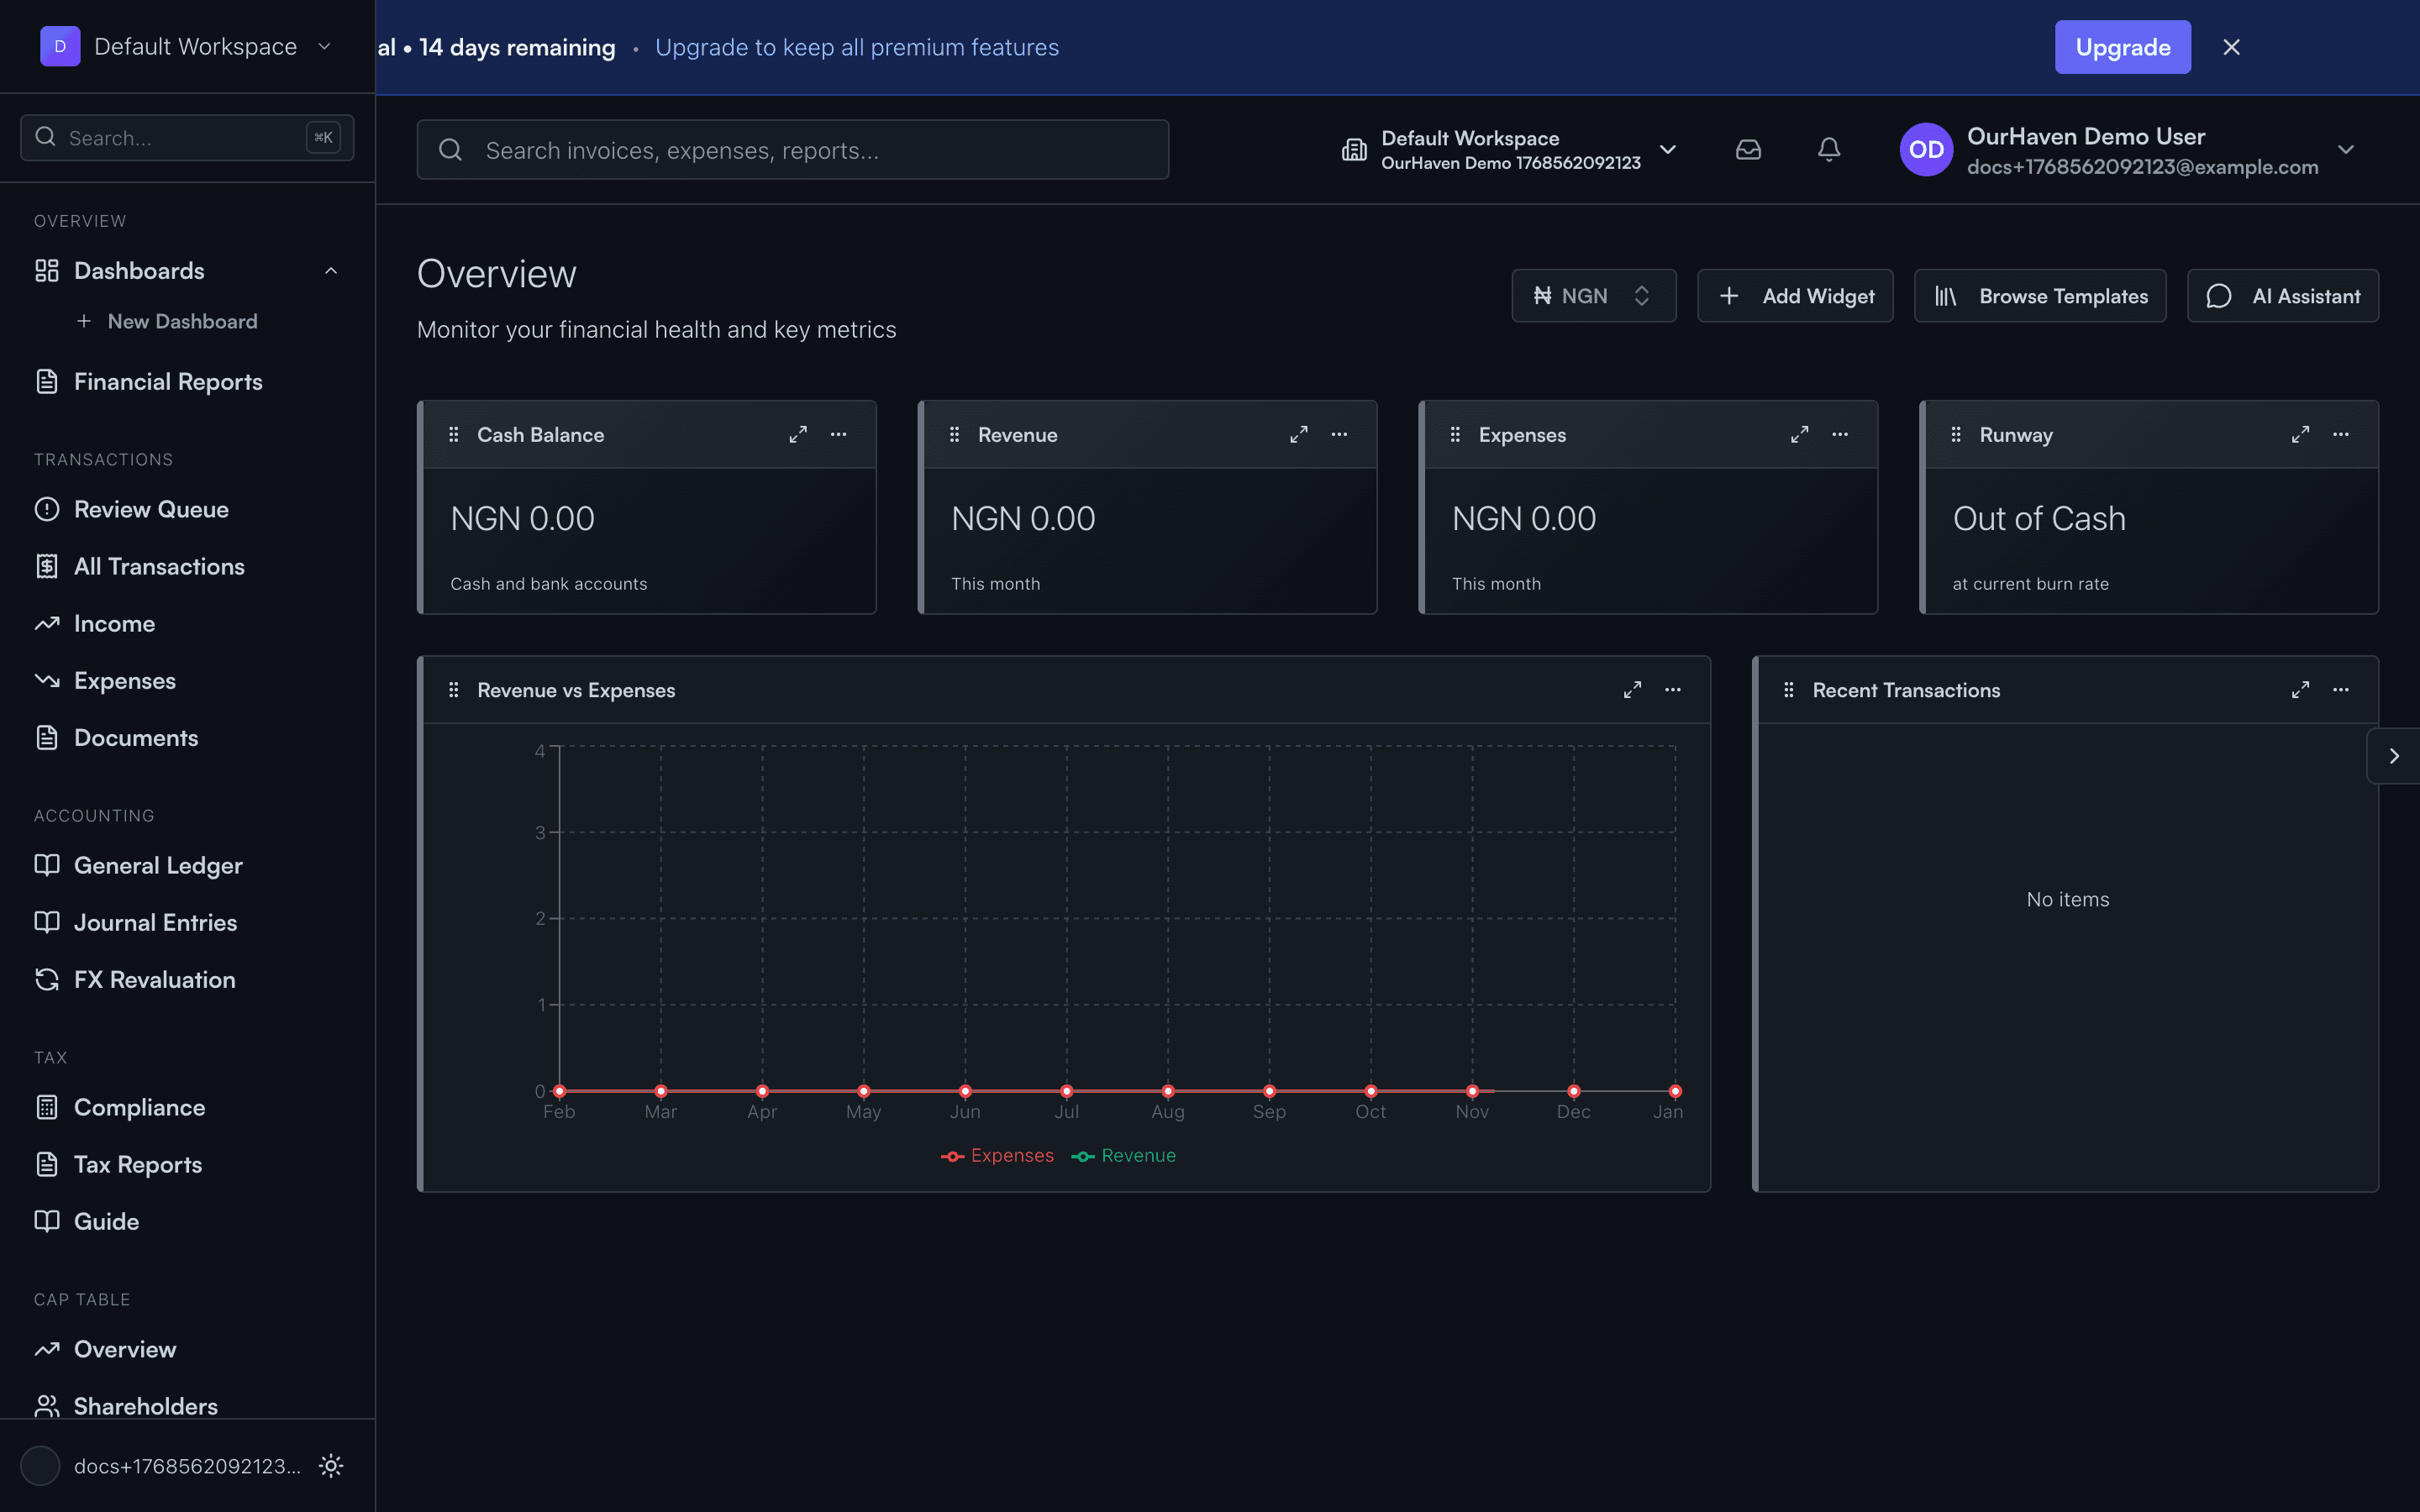2420x1512 pixels.
Task: Open Journal Entries in Accounting section
Action: (156, 922)
